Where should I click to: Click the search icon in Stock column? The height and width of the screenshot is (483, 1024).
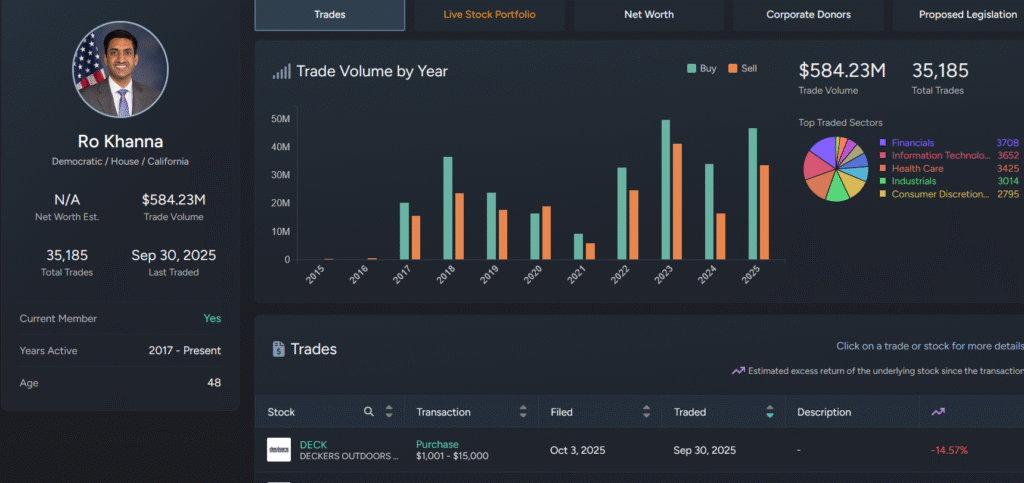point(369,412)
